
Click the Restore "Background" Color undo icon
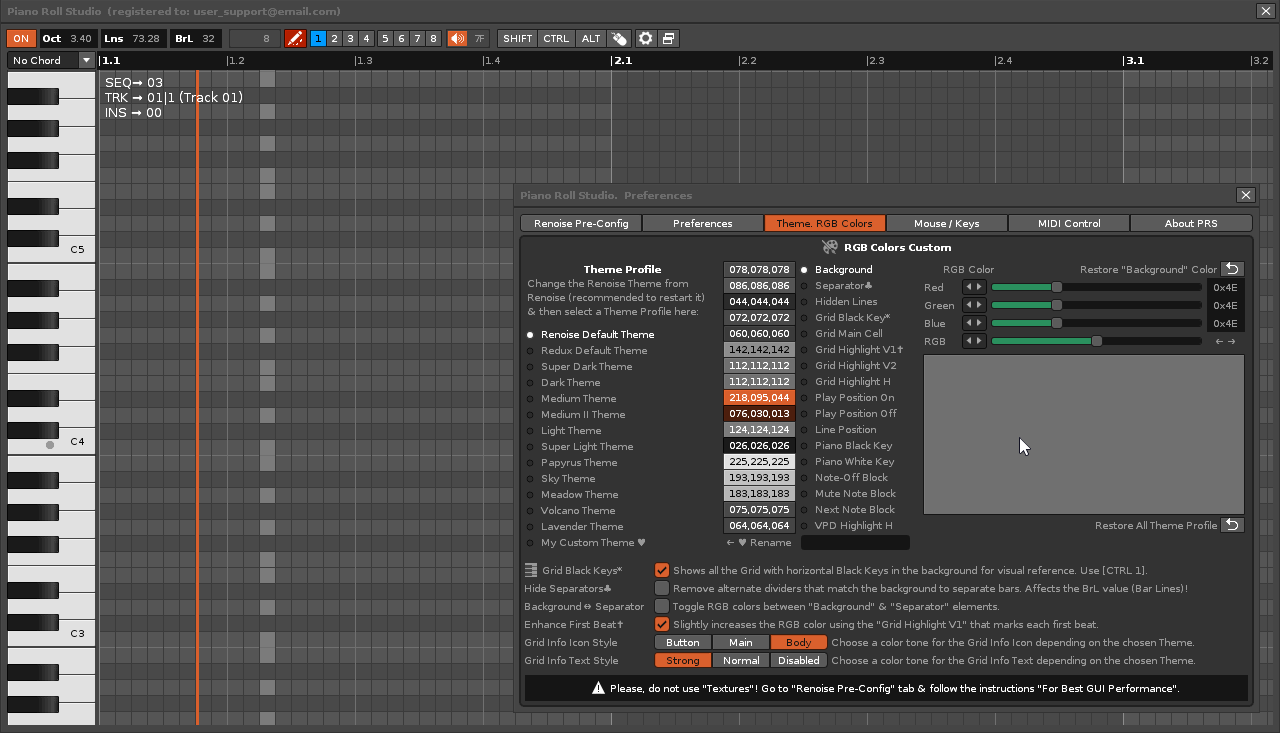[1232, 269]
